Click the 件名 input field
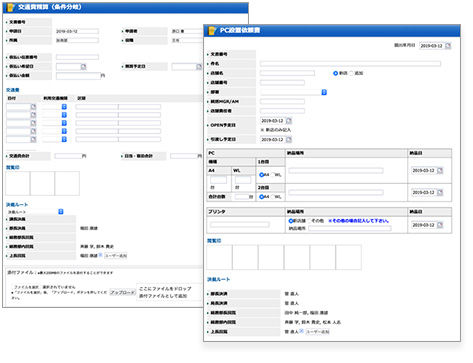473x363 pixels. (350, 64)
